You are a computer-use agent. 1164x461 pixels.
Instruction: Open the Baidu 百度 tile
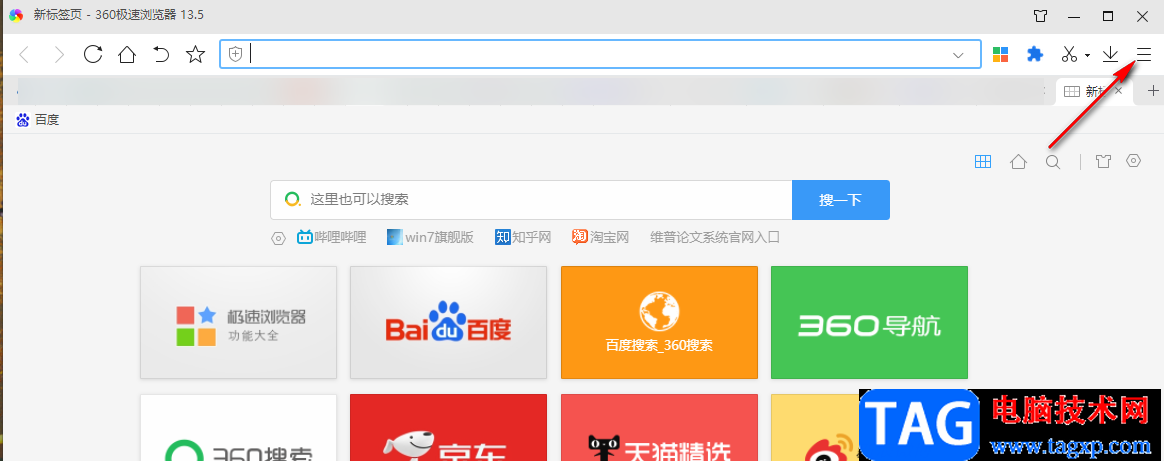pos(448,322)
